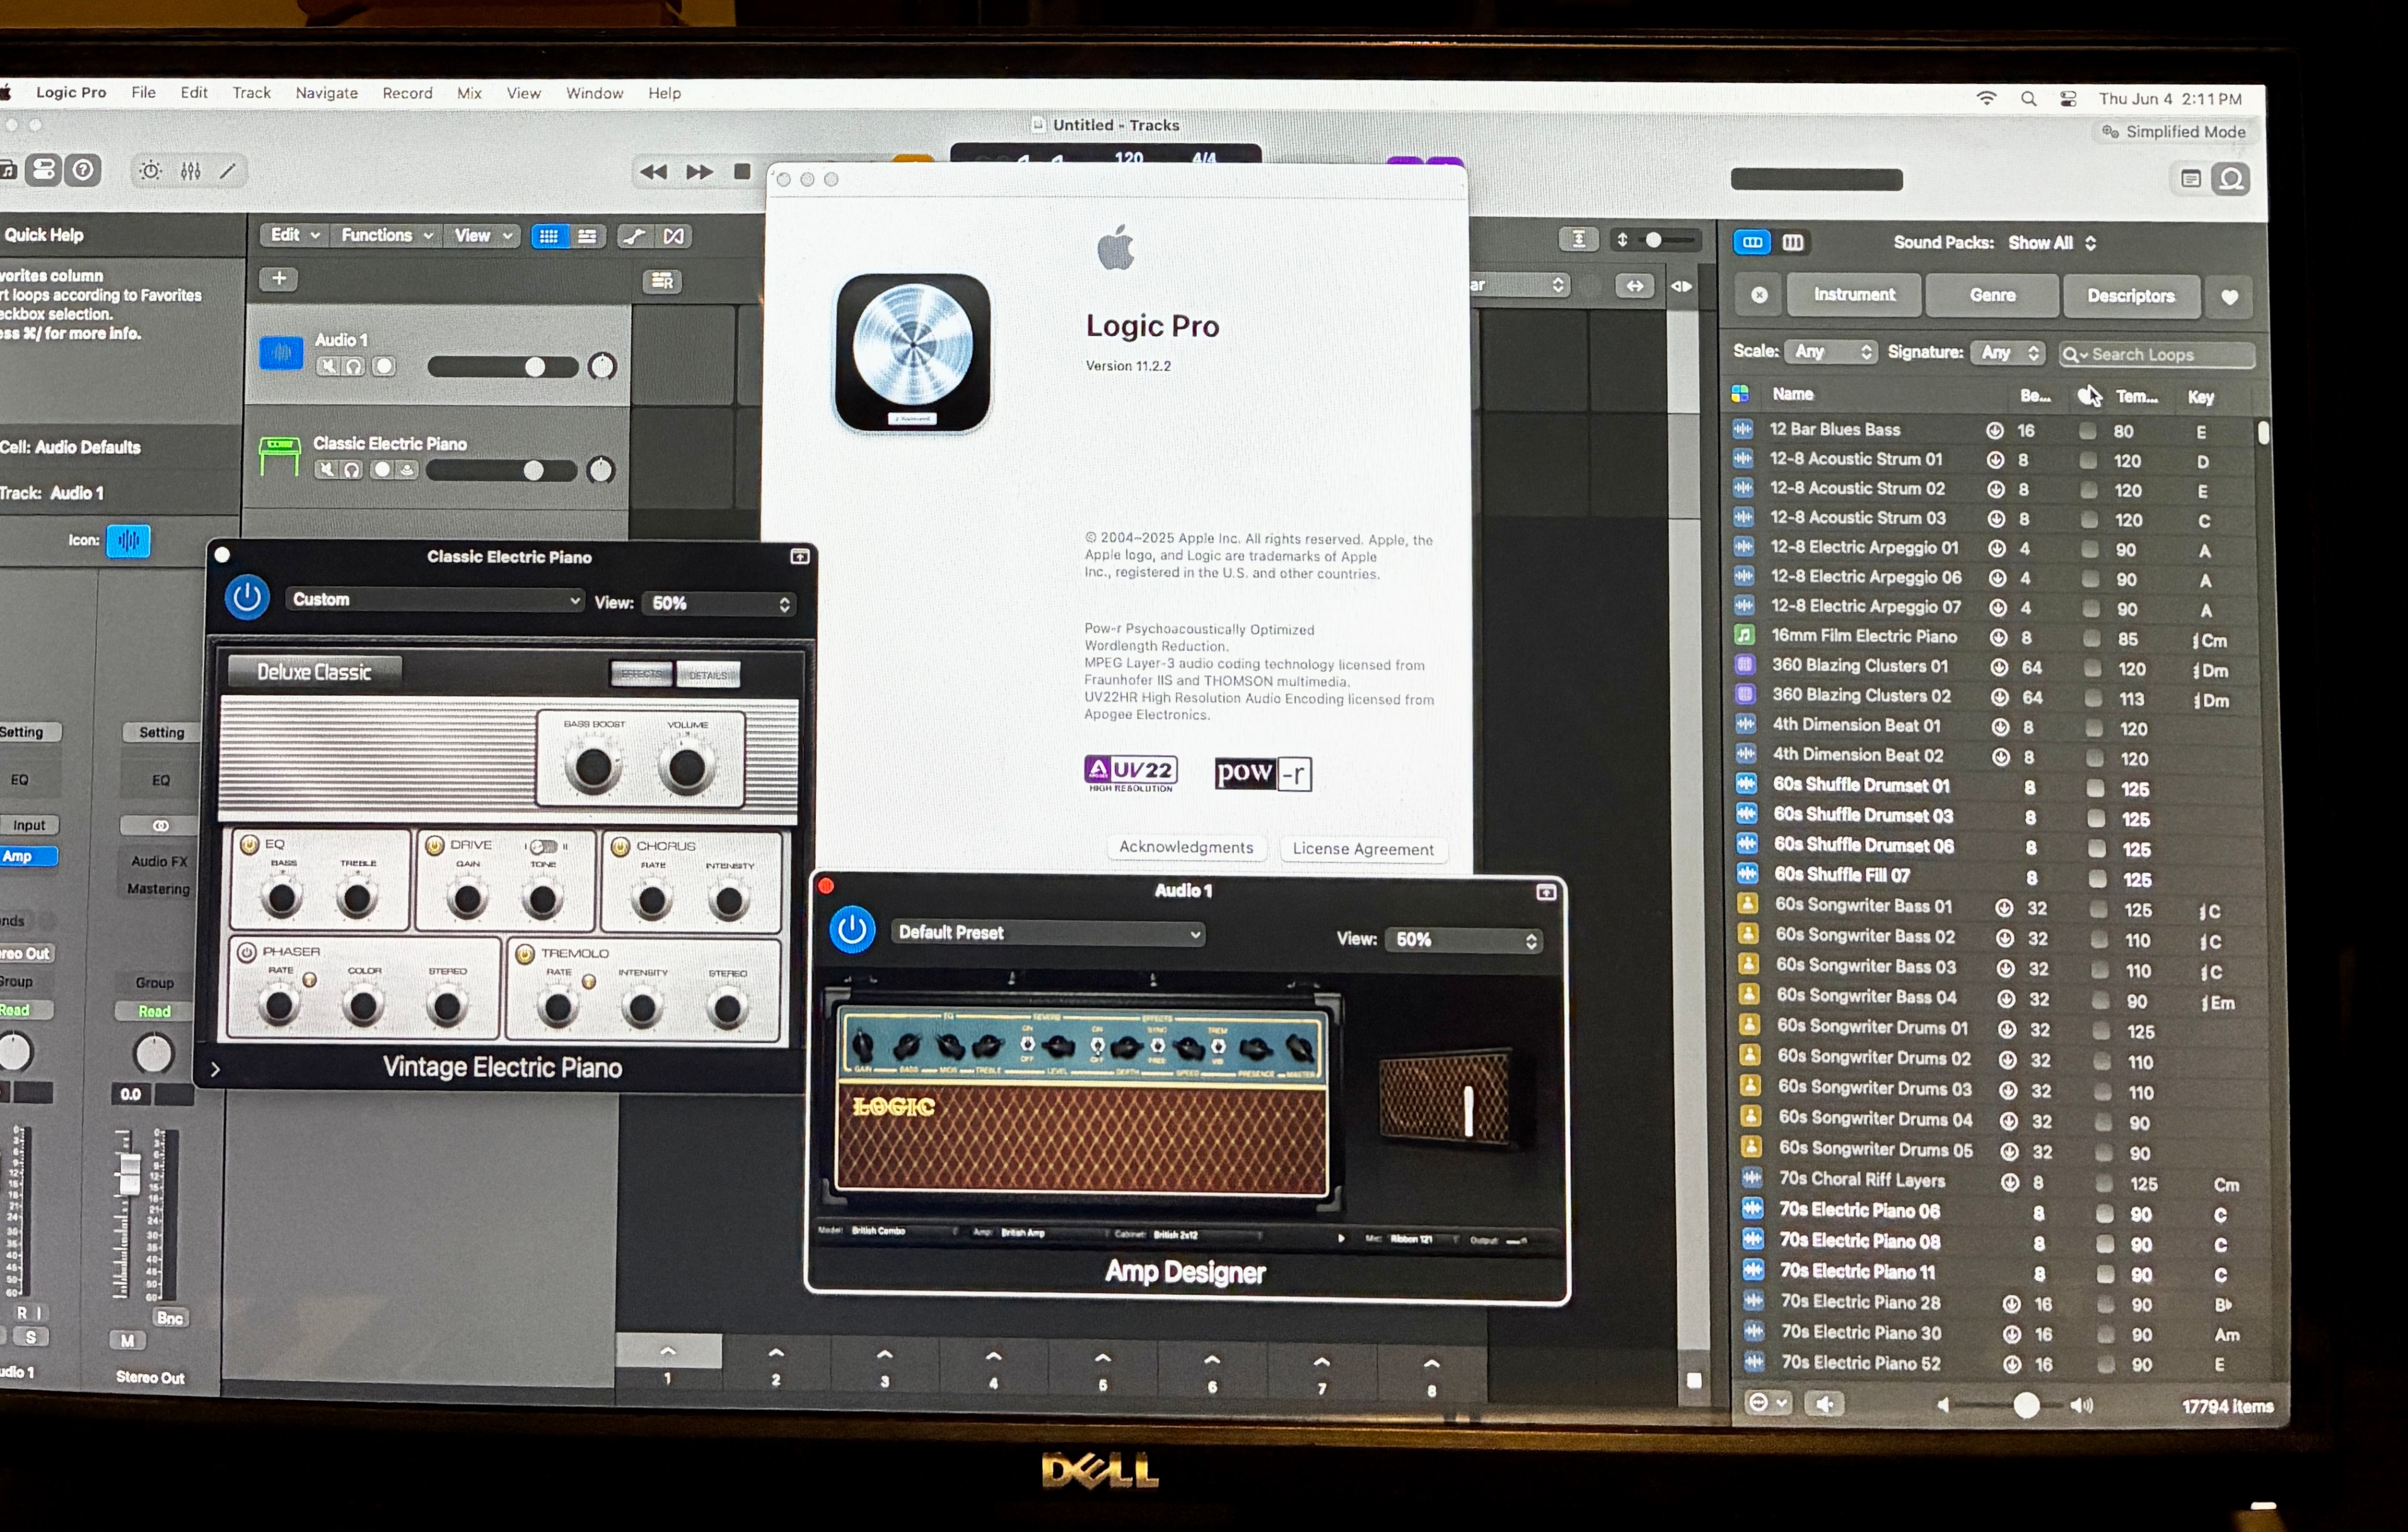Open the List Editors panel icon
2408x1532 pixels.
click(x=2190, y=179)
